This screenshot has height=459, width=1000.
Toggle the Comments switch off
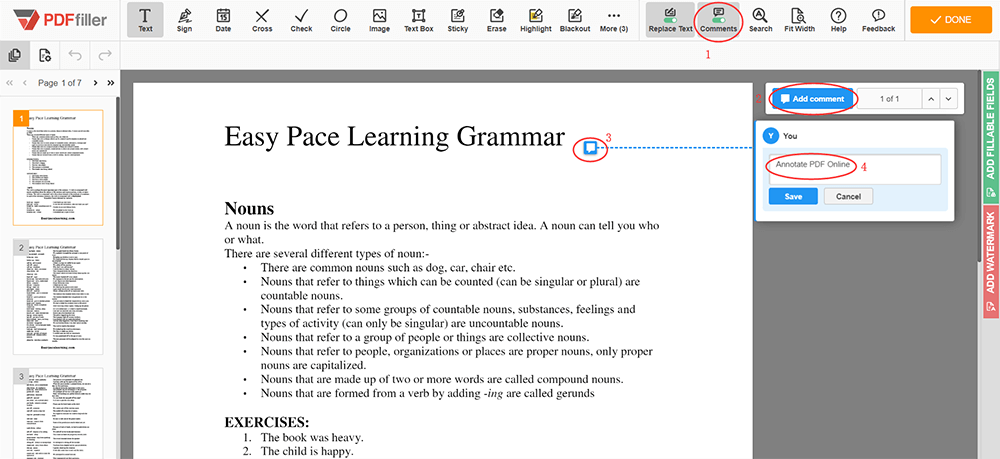pyautogui.click(x=718, y=20)
